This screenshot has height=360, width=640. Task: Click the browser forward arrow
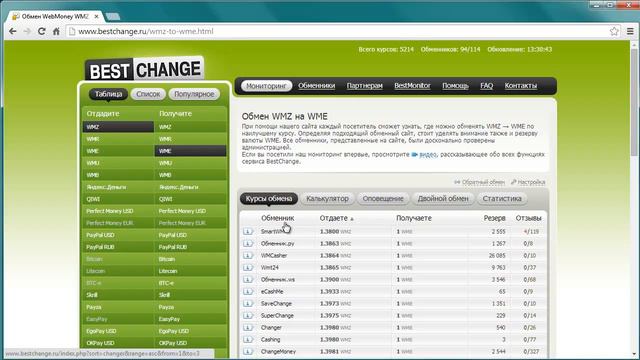click(x=27, y=31)
